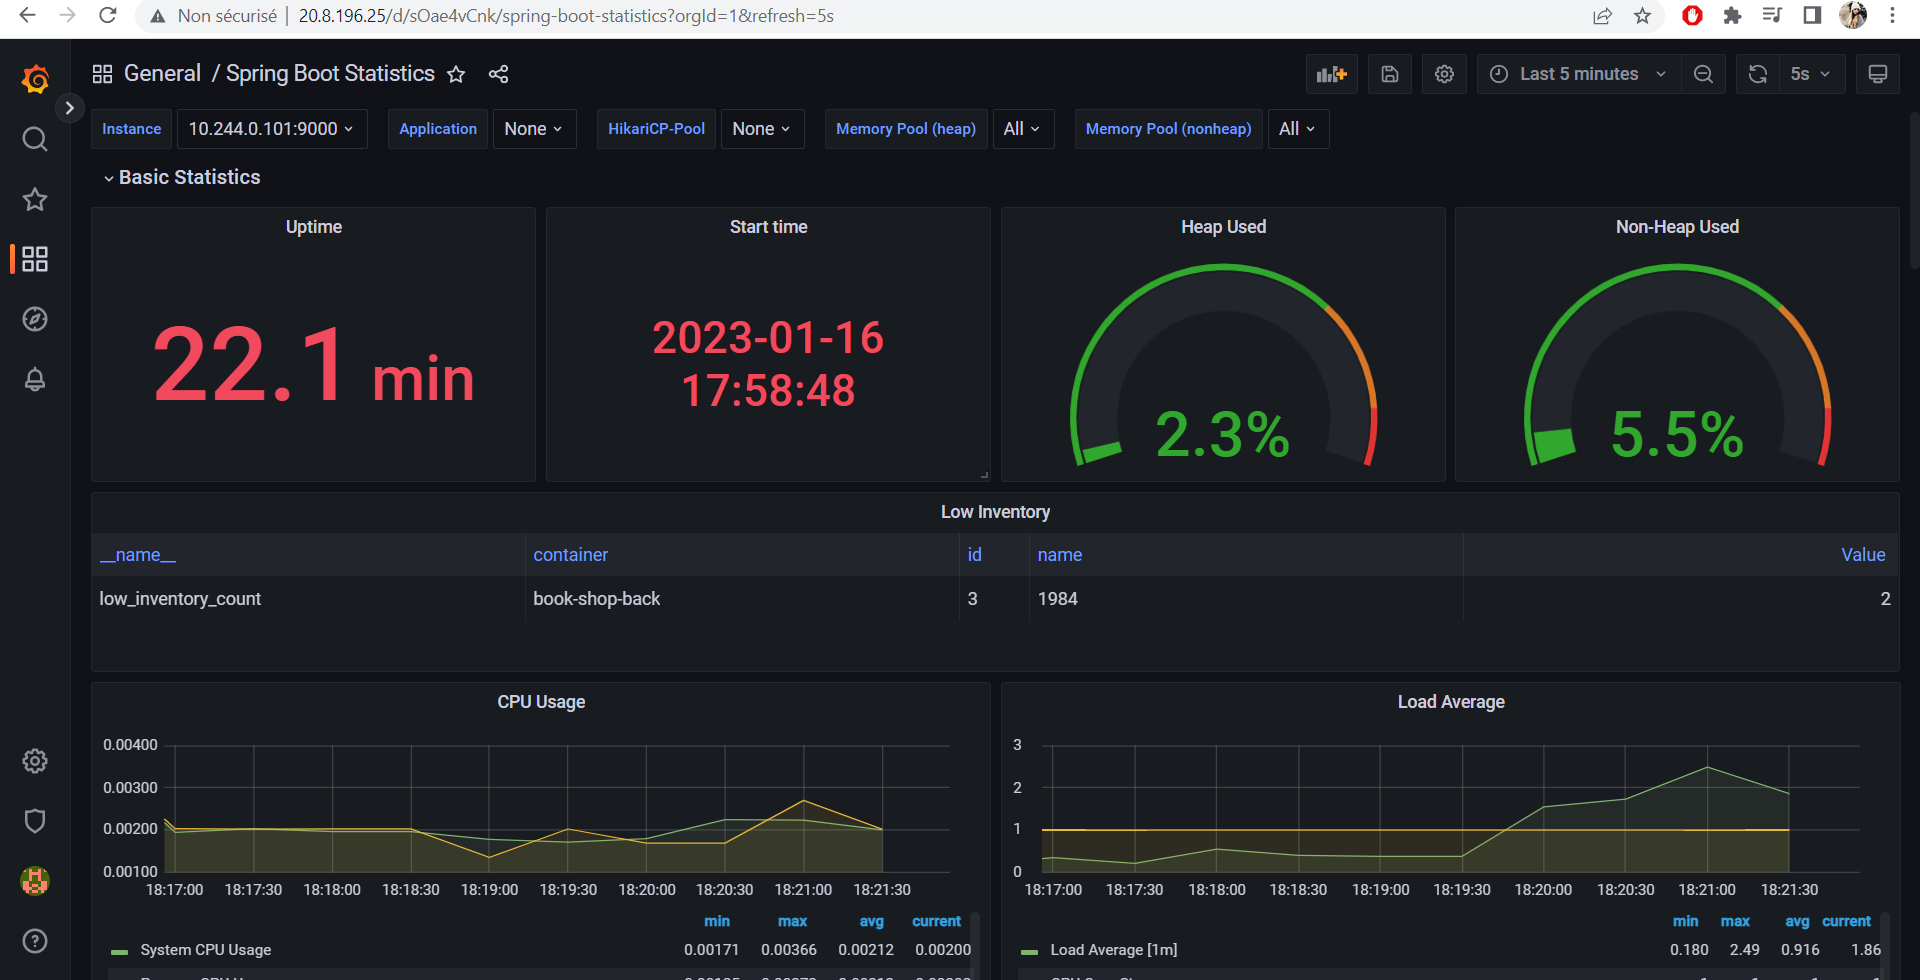Viewport: 1920px width, 980px height.
Task: Open the Start time panel title menu
Action: pos(768,227)
